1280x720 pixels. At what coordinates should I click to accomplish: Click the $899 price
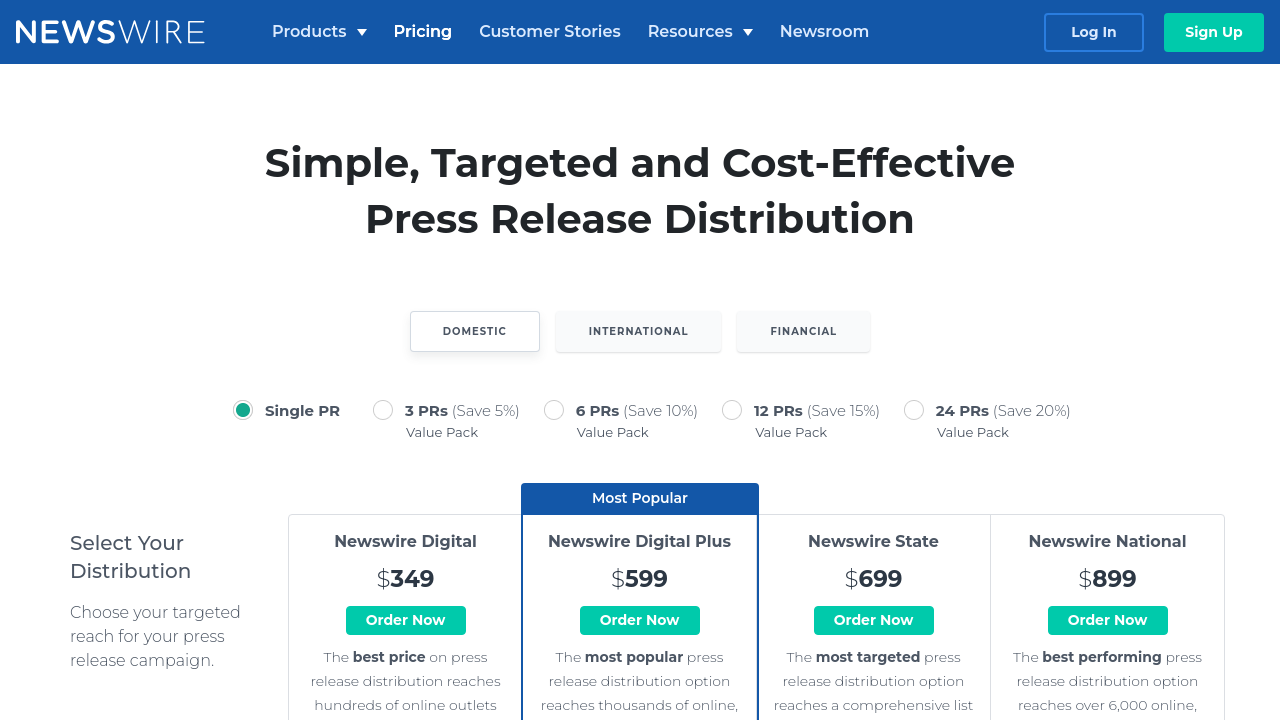1108,579
